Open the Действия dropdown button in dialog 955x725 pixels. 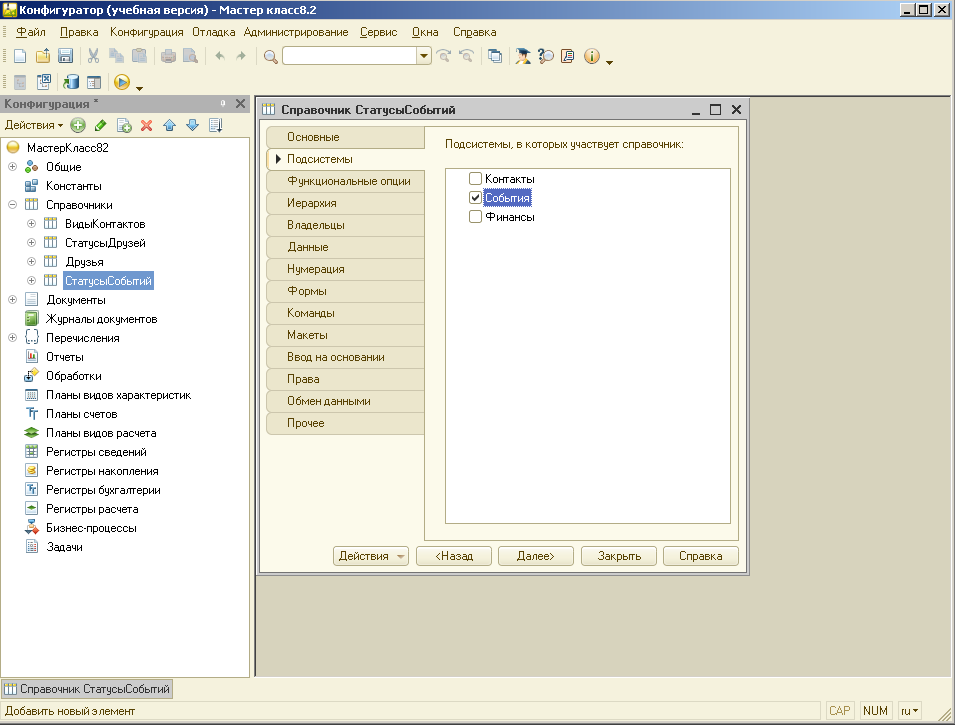371,556
